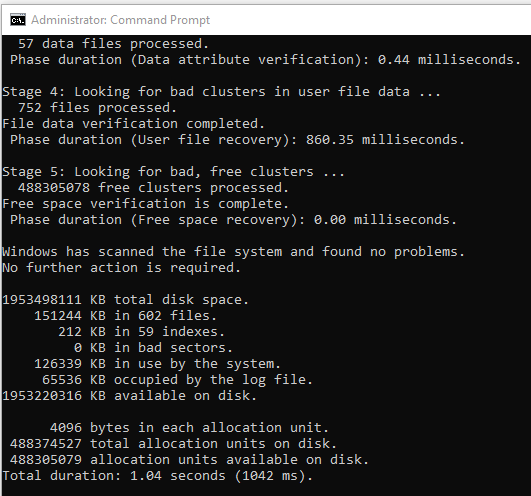Click the '4096 bytes in each allocation unit' line
Image resolution: width=531 pixels, height=496 pixels.
189,428
